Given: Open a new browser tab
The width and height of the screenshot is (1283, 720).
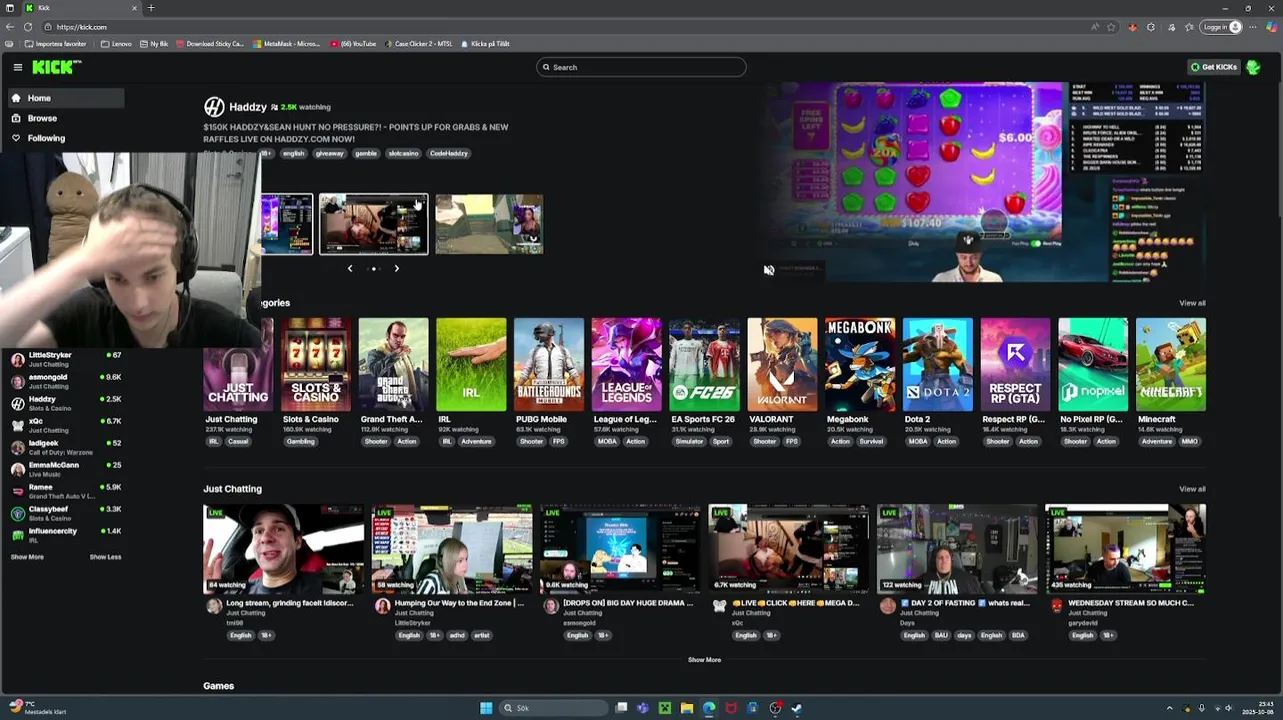Looking at the screenshot, I should click(x=151, y=8).
